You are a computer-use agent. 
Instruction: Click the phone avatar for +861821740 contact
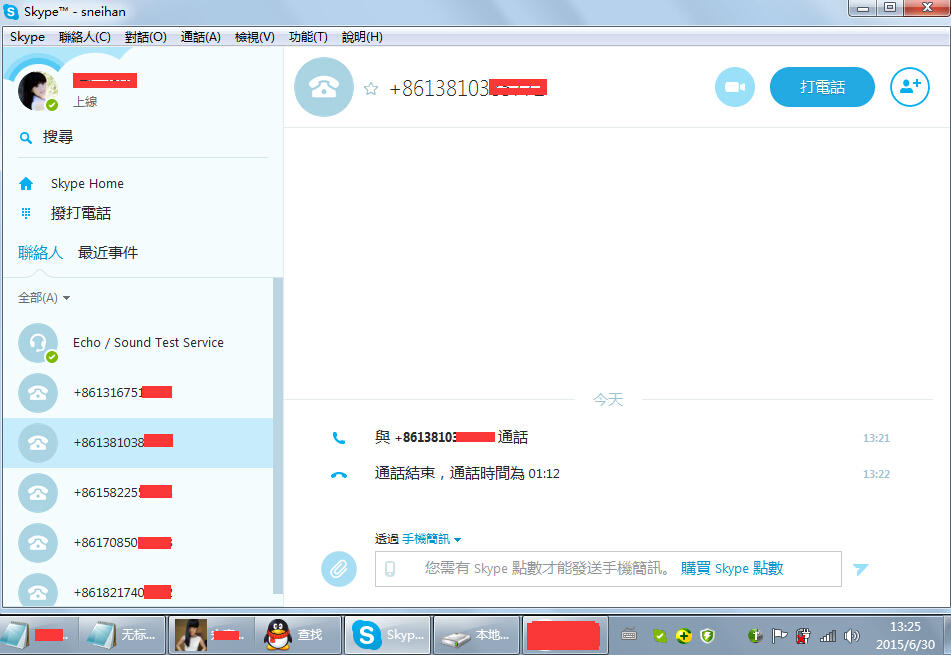click(x=38, y=590)
